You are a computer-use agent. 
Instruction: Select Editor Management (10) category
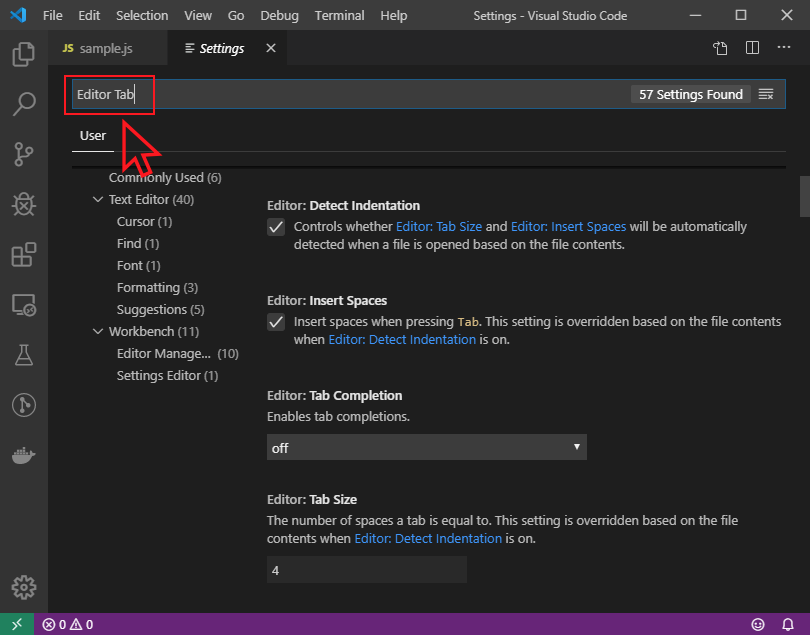tap(177, 353)
